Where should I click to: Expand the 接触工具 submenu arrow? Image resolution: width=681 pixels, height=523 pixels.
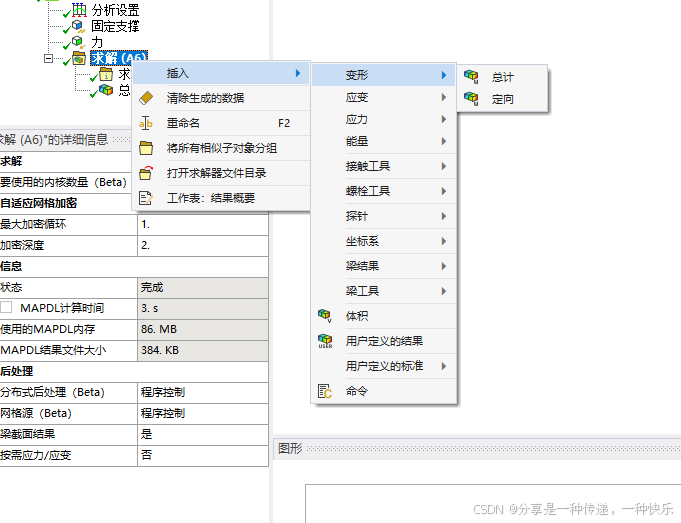[444, 166]
